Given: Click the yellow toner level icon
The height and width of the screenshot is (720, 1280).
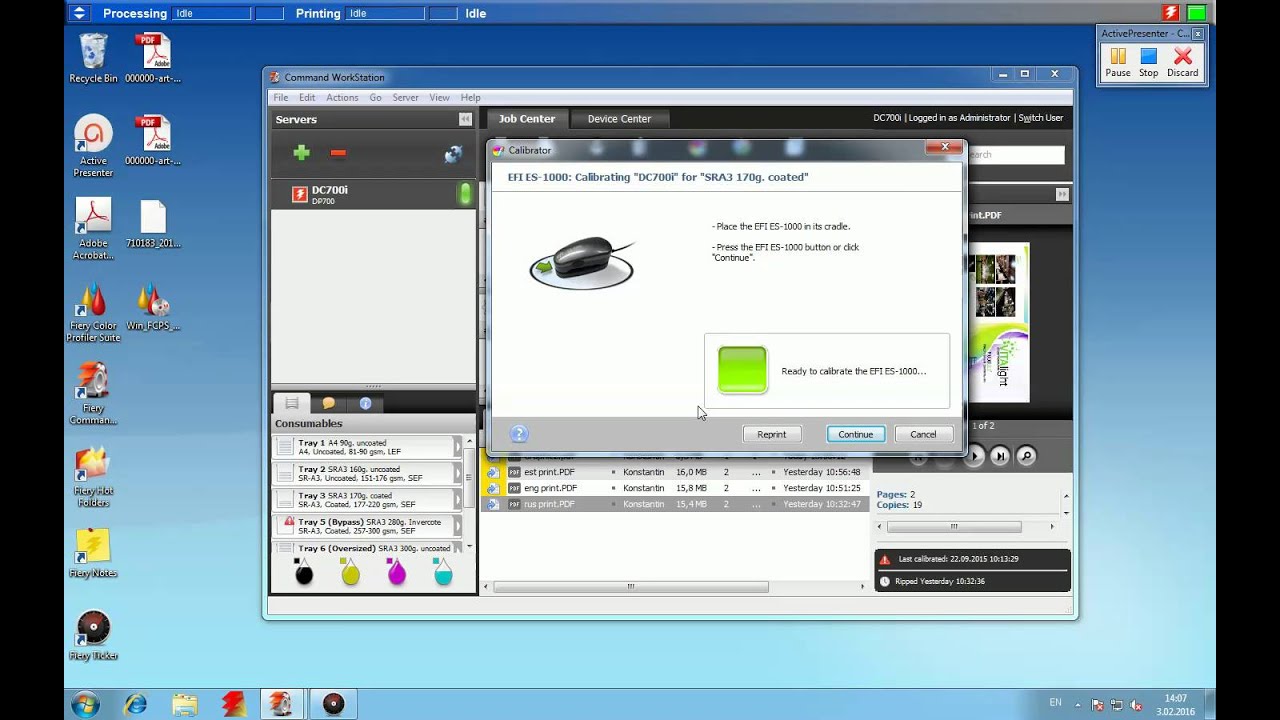Looking at the screenshot, I should coord(350,572).
